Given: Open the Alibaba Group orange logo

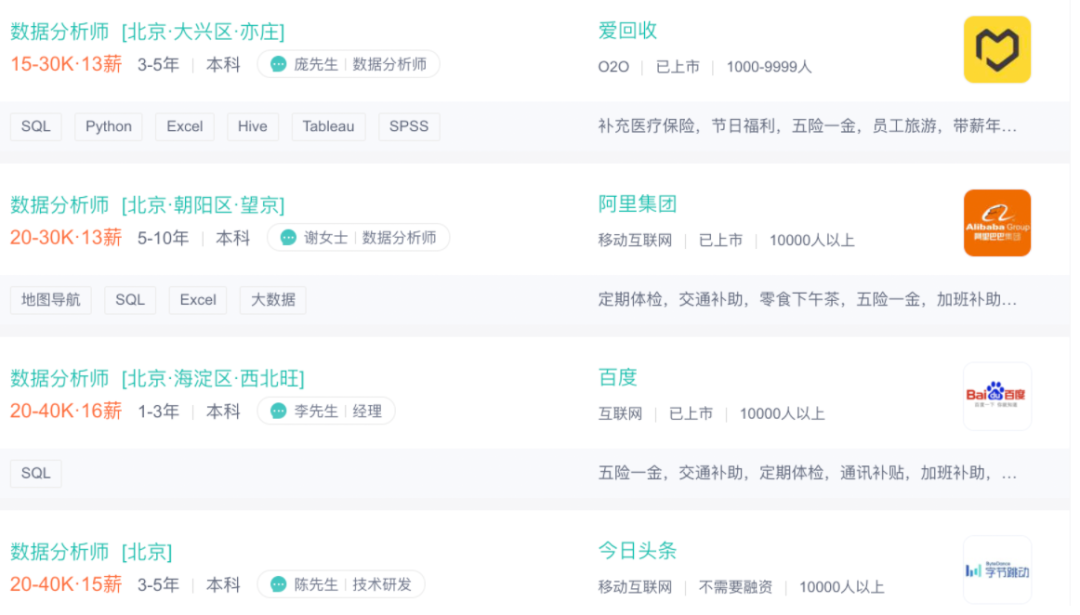Looking at the screenshot, I should 997,223.
